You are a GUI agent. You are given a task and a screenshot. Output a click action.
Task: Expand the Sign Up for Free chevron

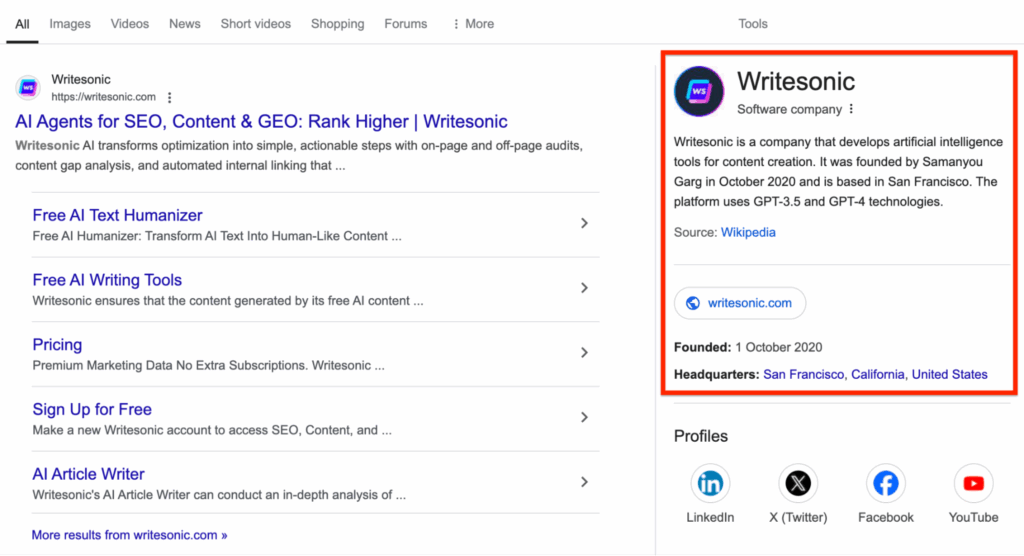click(x=584, y=417)
